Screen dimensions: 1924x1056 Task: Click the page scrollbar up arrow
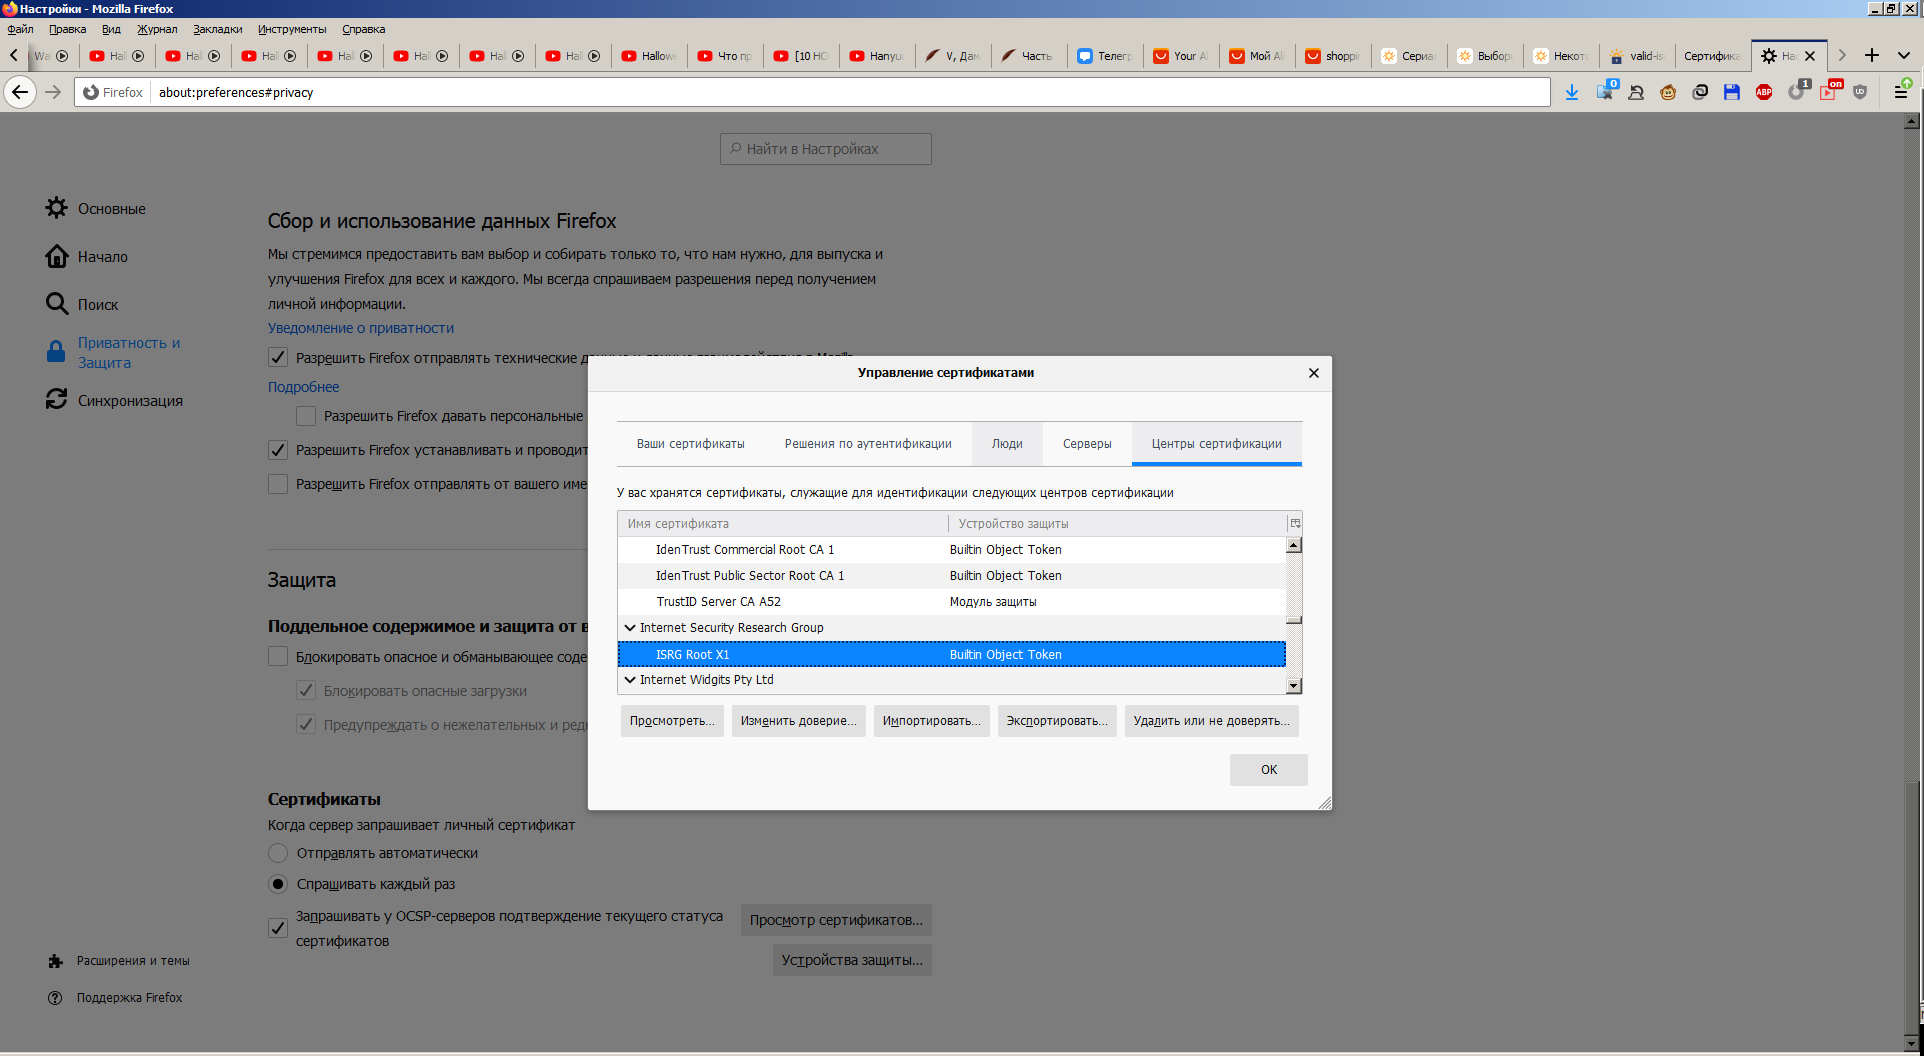pos(1912,121)
